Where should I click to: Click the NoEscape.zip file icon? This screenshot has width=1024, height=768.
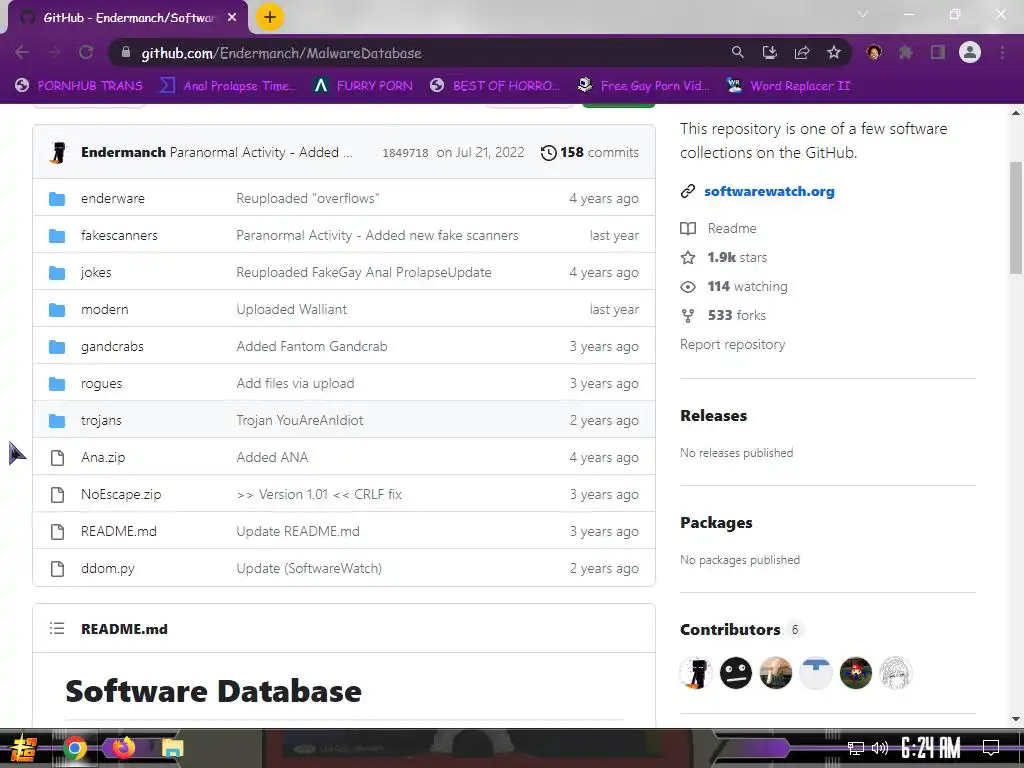(x=57, y=494)
